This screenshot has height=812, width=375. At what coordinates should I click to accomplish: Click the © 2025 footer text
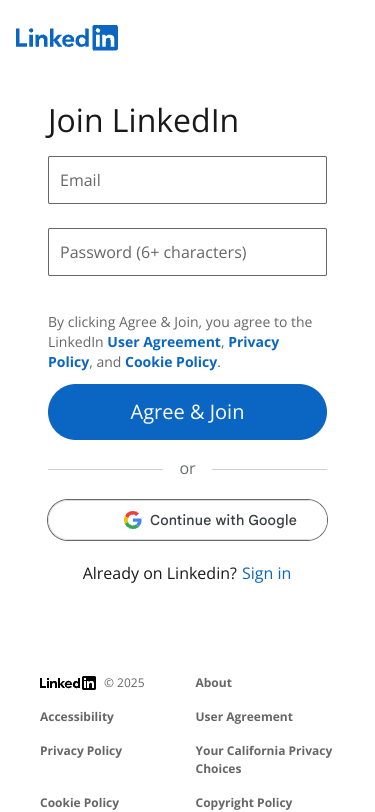(x=124, y=683)
